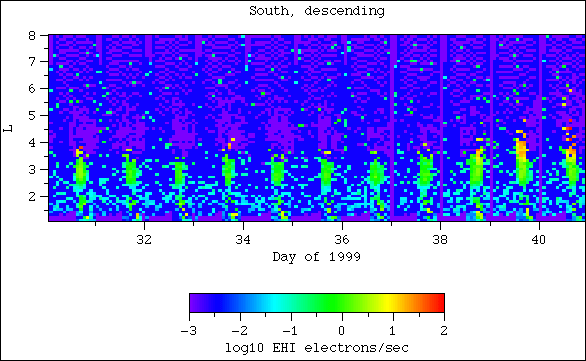Image resolution: width=586 pixels, height=361 pixels.
Task: Click the x-axis tick label "40"
Action: click(539, 240)
